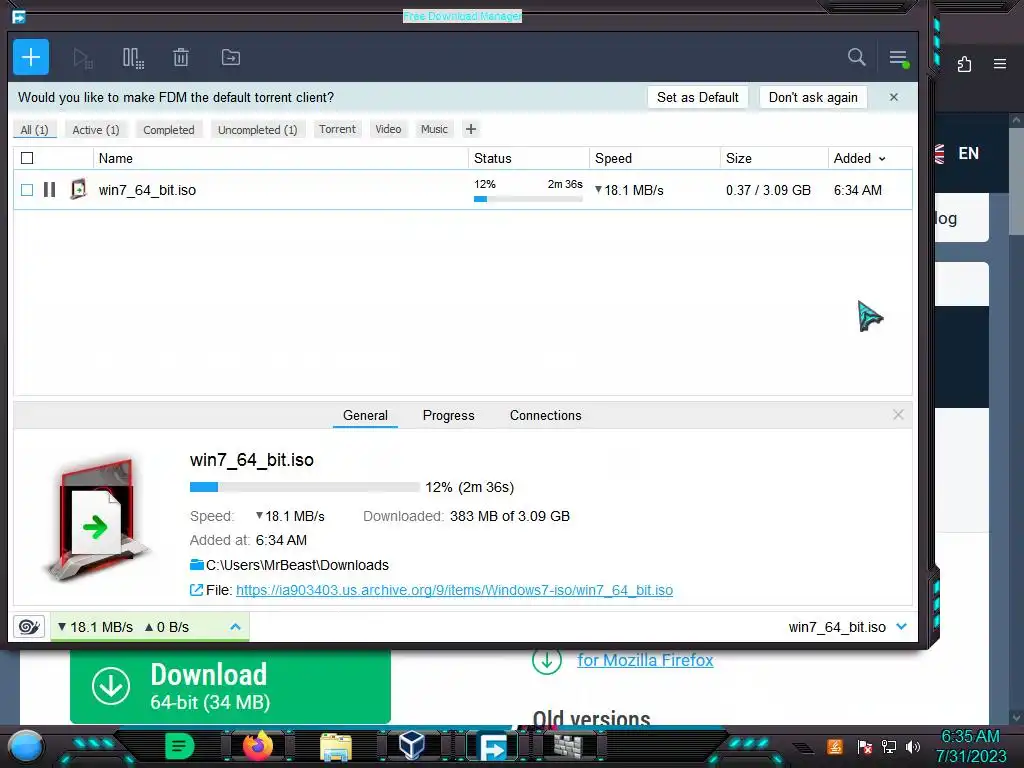Open the Firefox hamburger menu behind FDM
Image resolution: width=1024 pixels, height=768 pixels.
1000,64
